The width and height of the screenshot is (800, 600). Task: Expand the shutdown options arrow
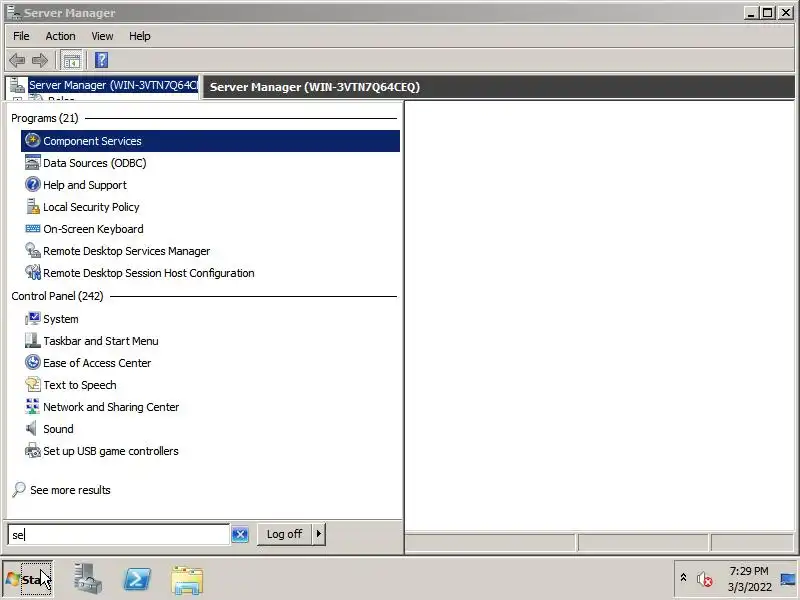coord(319,534)
